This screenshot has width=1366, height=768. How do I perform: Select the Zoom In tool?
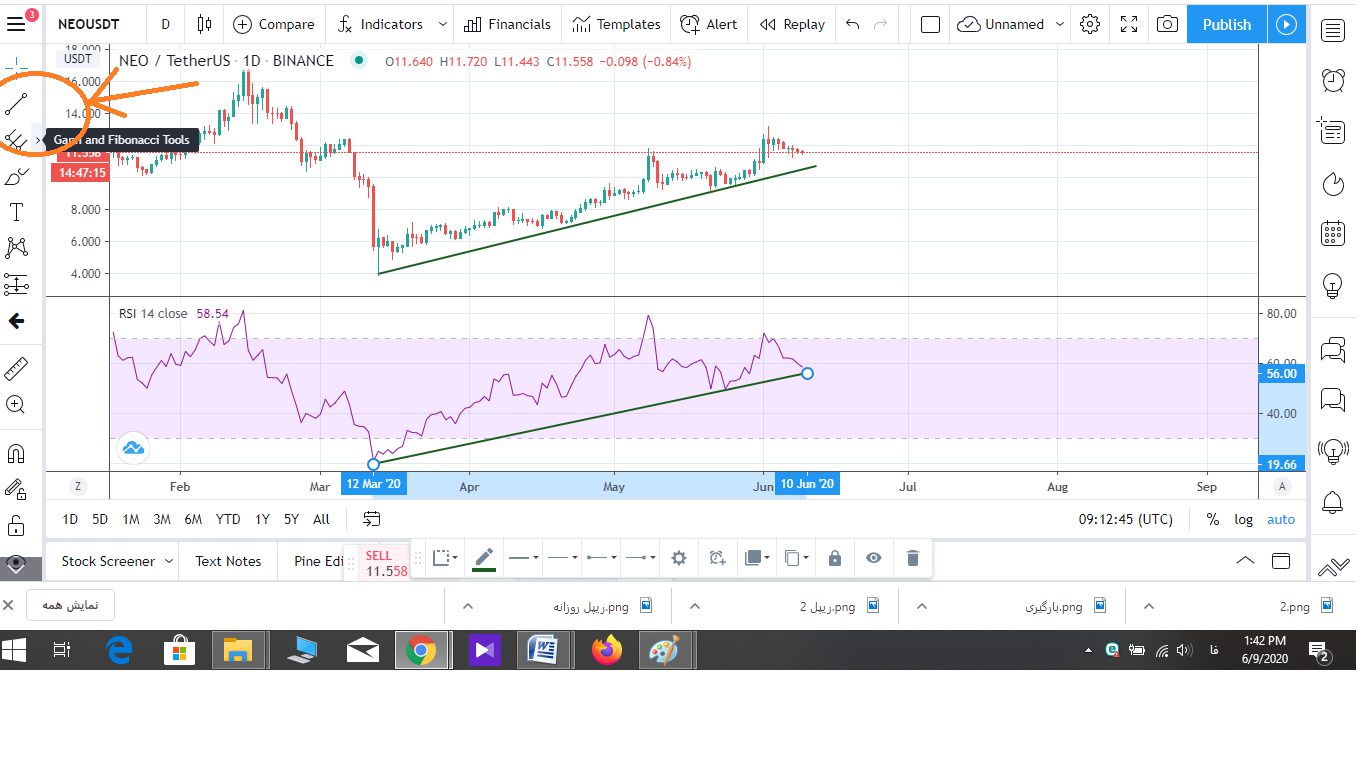[16, 405]
